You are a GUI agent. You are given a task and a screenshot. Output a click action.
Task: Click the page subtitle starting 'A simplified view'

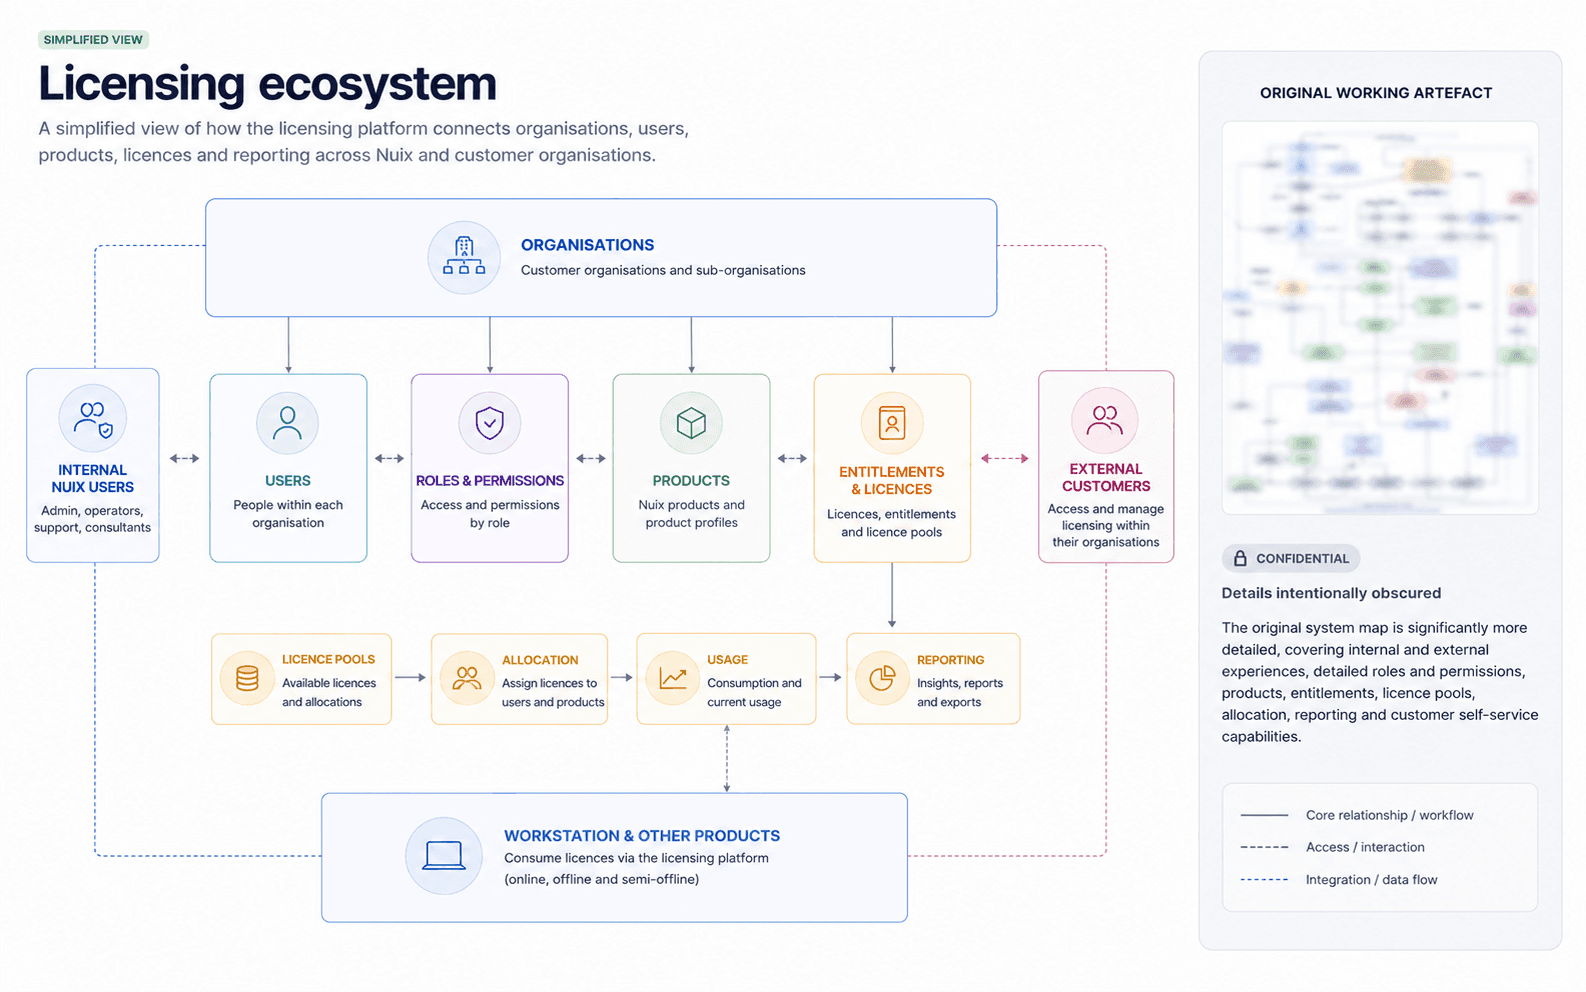[x=363, y=142]
